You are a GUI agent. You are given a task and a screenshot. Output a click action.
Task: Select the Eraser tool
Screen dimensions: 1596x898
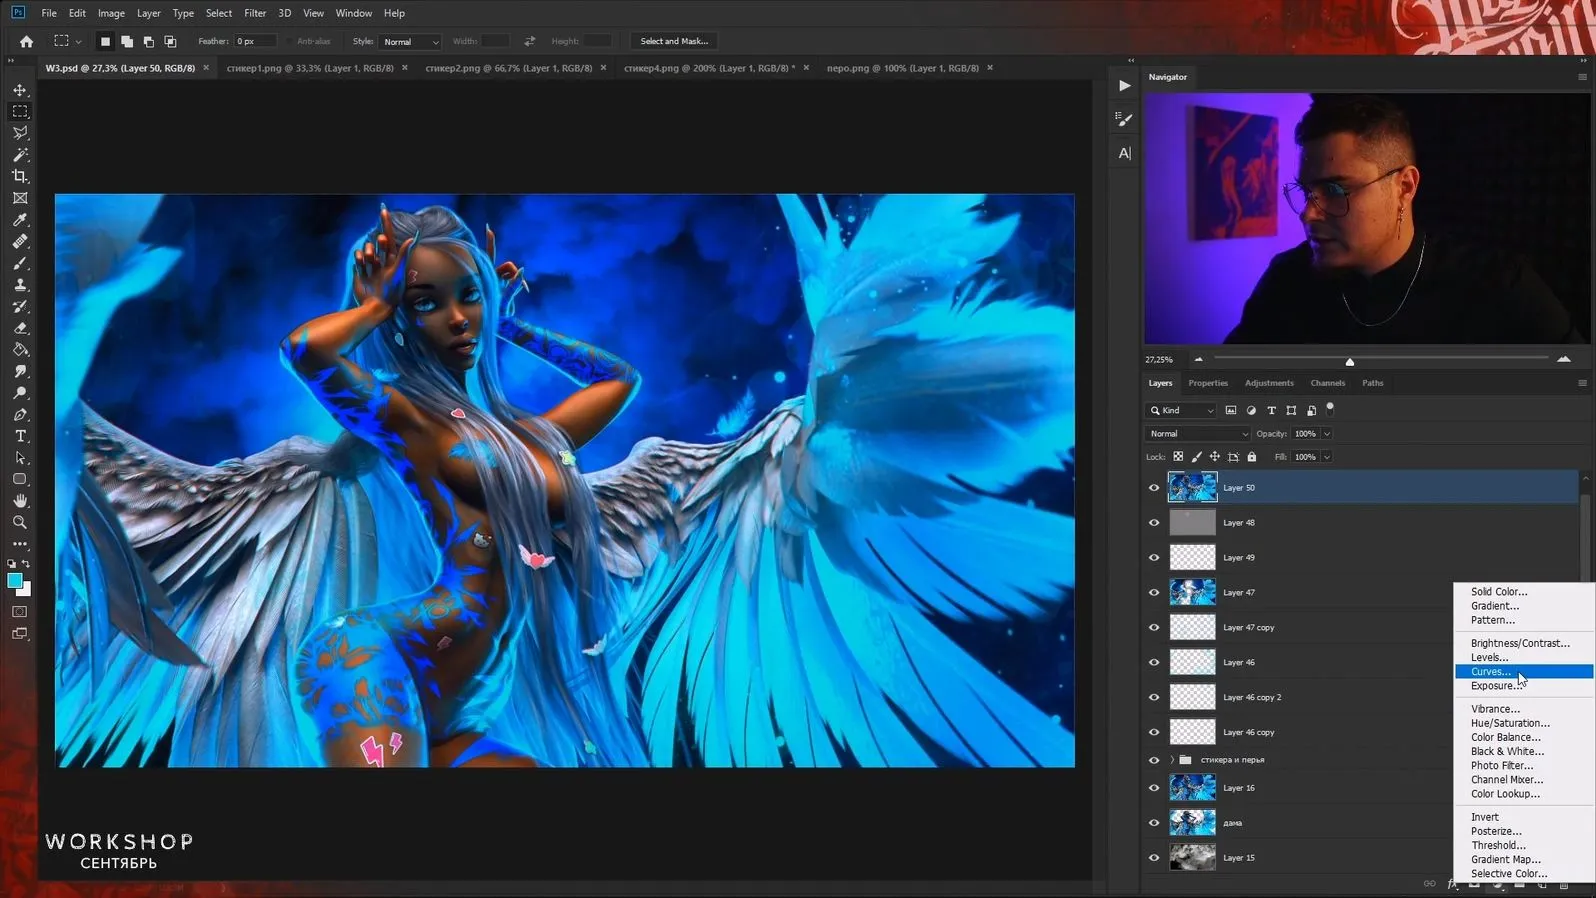tap(20, 328)
